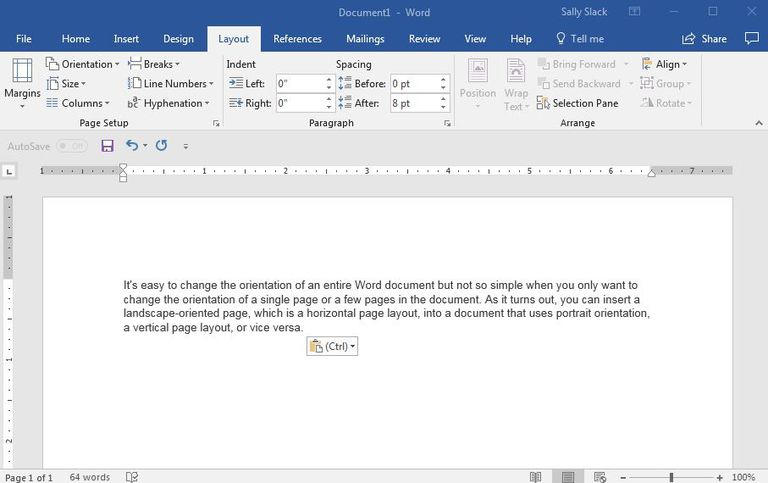Open the Selection Pane
This screenshot has height=483, width=768.
(x=577, y=103)
